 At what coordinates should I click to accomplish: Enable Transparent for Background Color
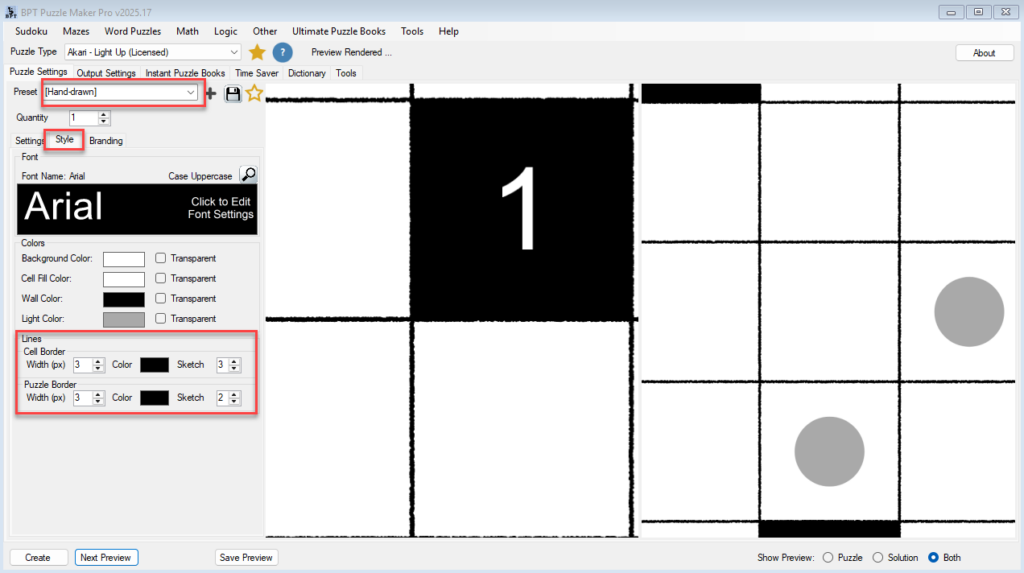(160, 259)
